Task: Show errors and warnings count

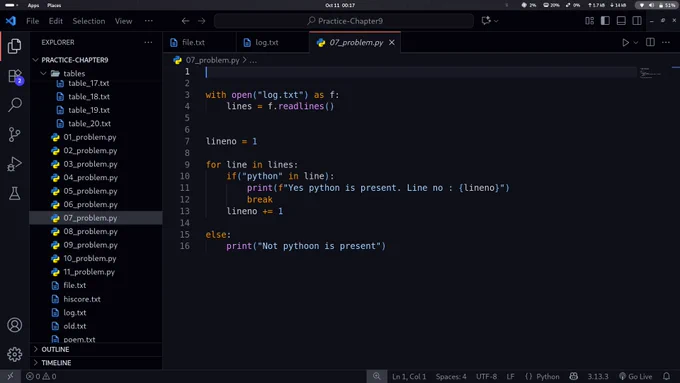Action: coord(41,376)
